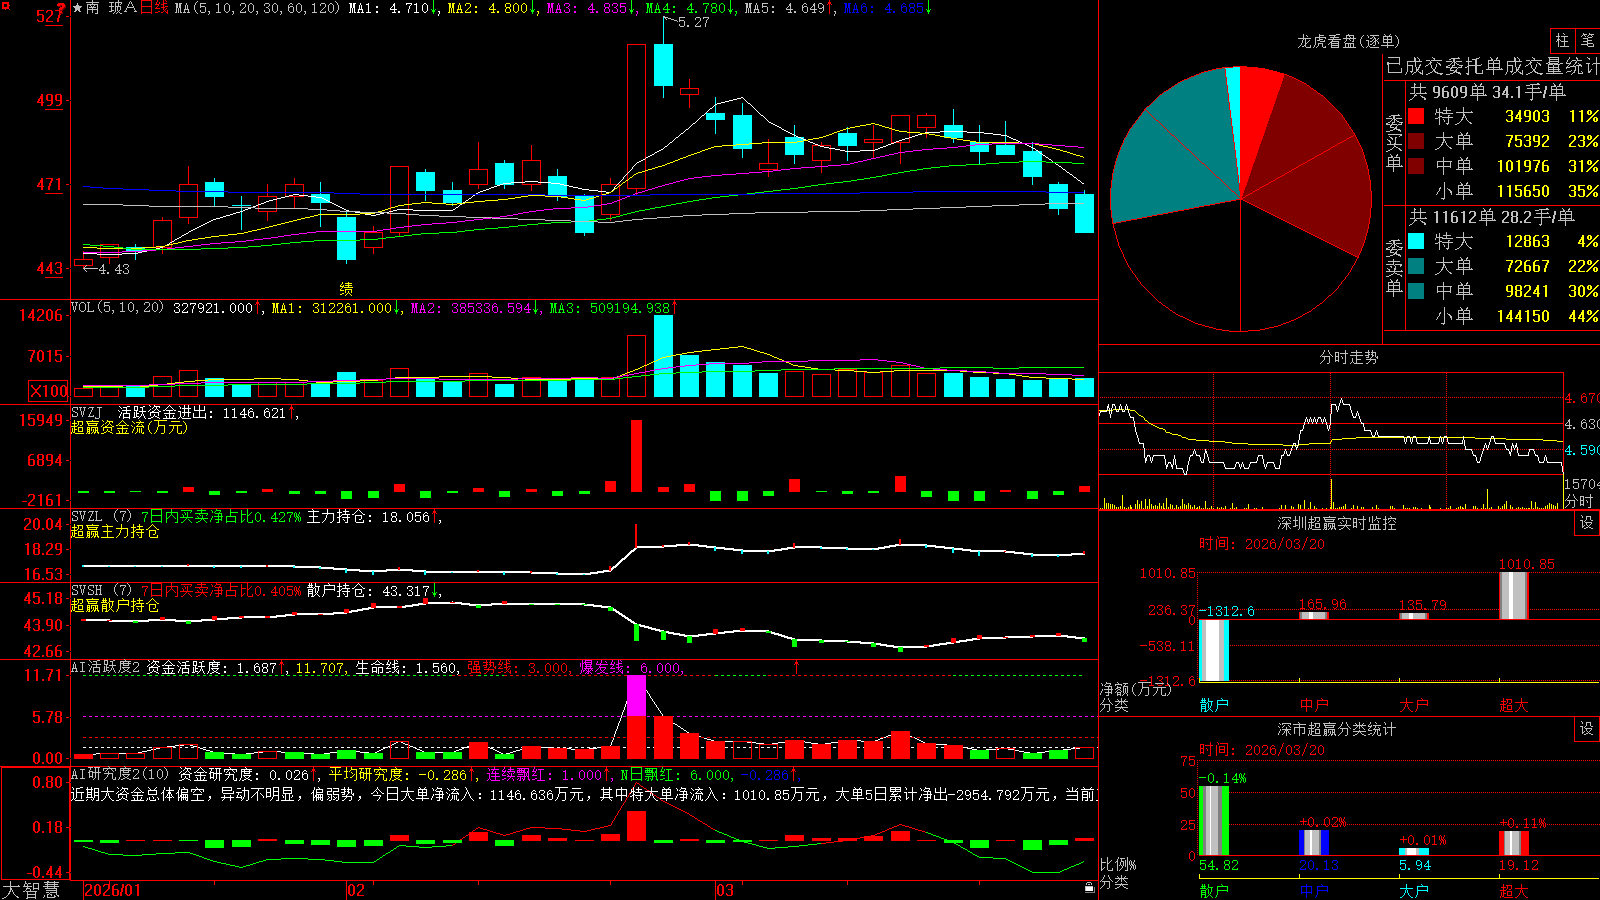This screenshot has width=1600, height=900.
Task: Open SVSH (7) indicator label
Action: [x=101, y=591]
